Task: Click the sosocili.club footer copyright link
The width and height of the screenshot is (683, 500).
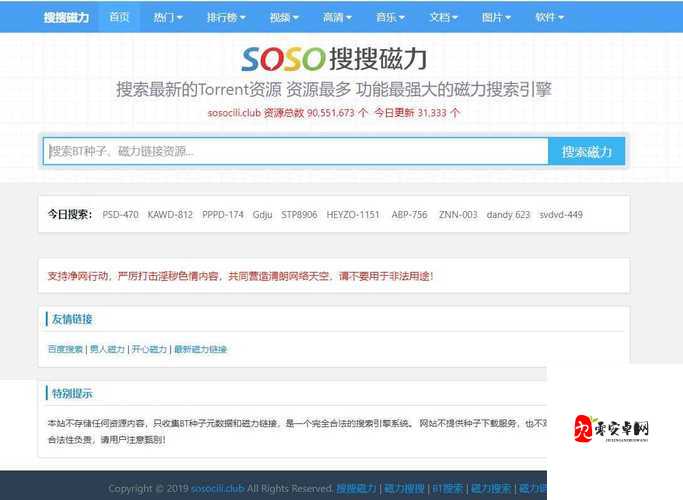Action: point(217,489)
